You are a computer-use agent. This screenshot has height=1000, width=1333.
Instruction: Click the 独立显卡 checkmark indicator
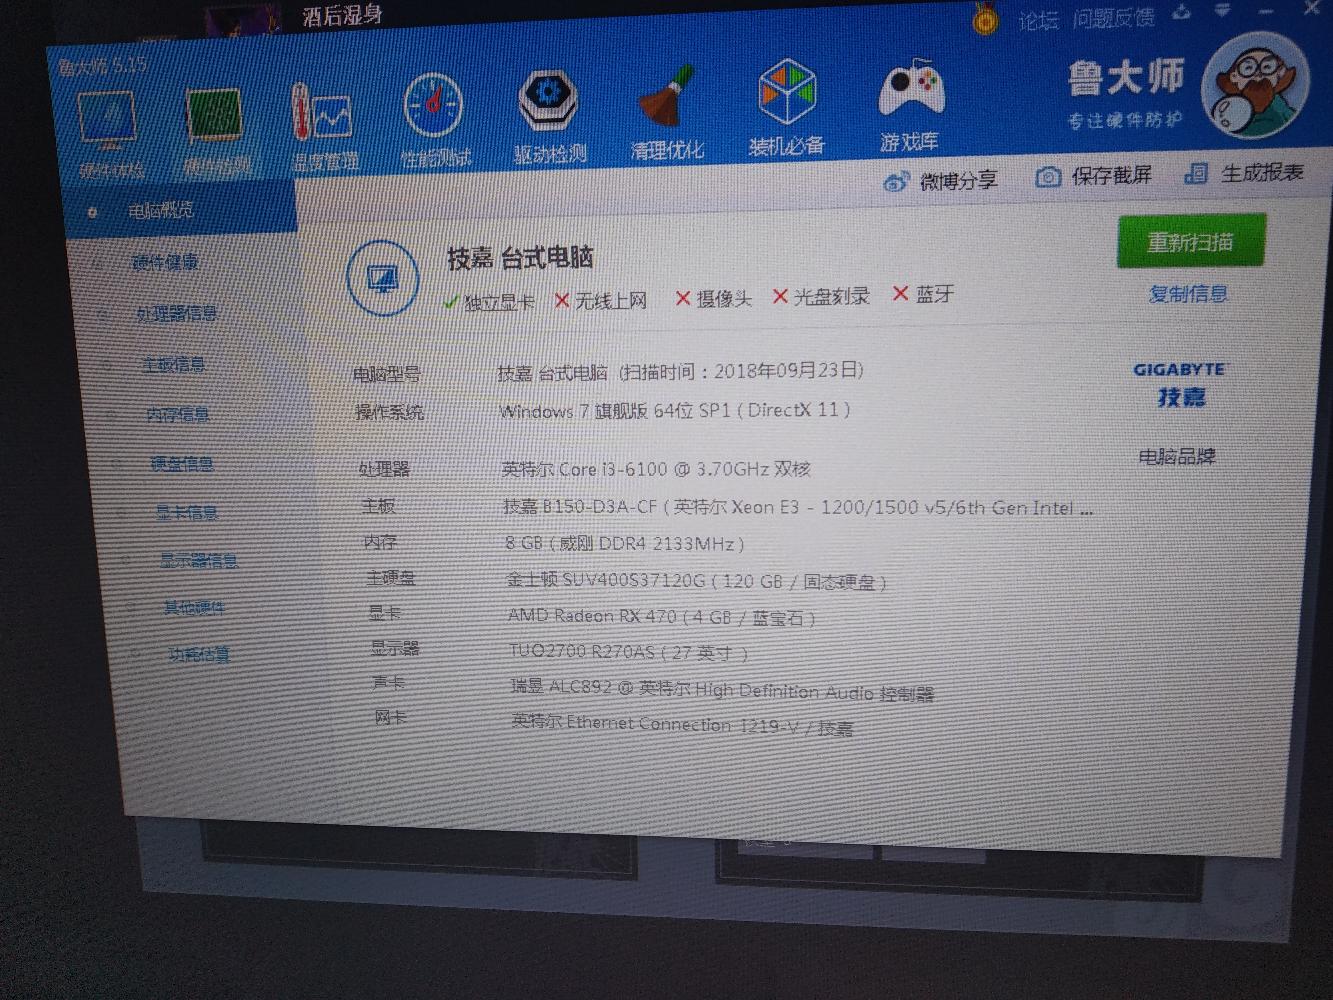[x=489, y=302]
